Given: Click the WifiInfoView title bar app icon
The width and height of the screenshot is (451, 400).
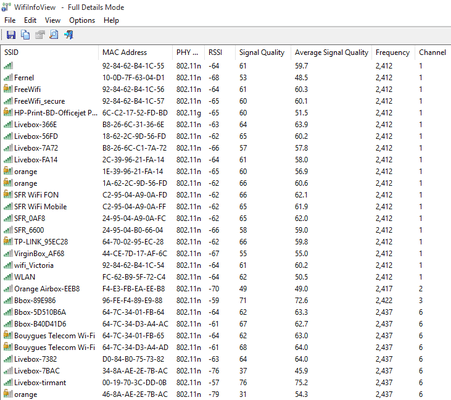Looking at the screenshot, I should pyautogui.click(x=6, y=7).
